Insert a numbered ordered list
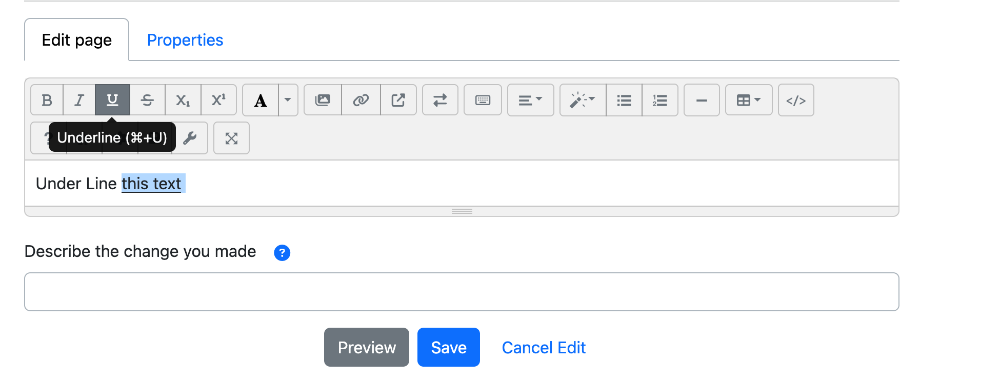This screenshot has width=999, height=392. (x=660, y=100)
